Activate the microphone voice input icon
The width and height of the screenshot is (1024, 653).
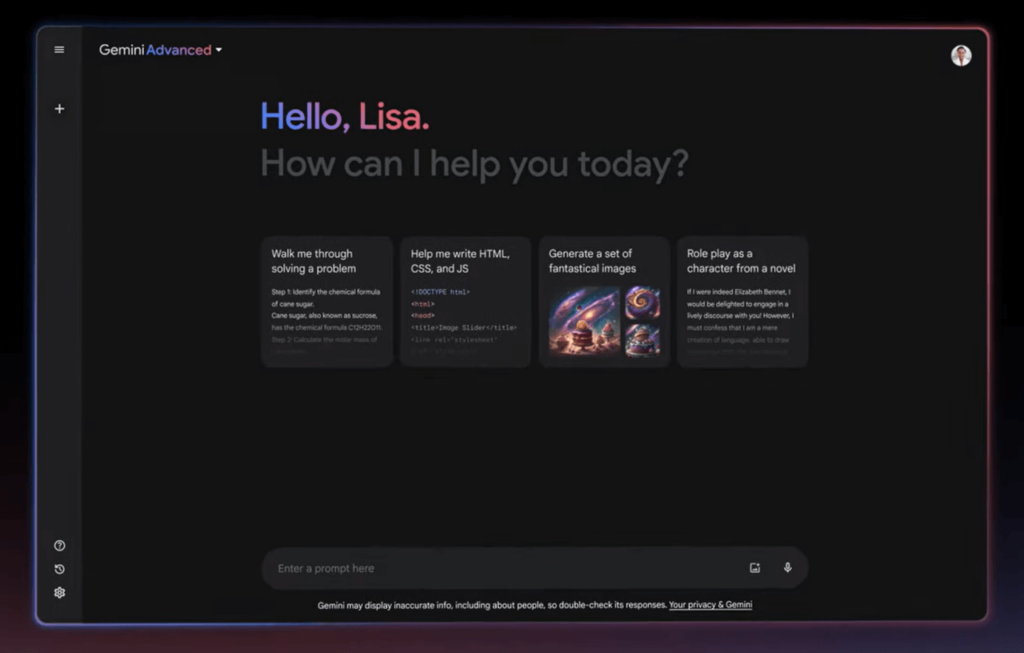[788, 567]
